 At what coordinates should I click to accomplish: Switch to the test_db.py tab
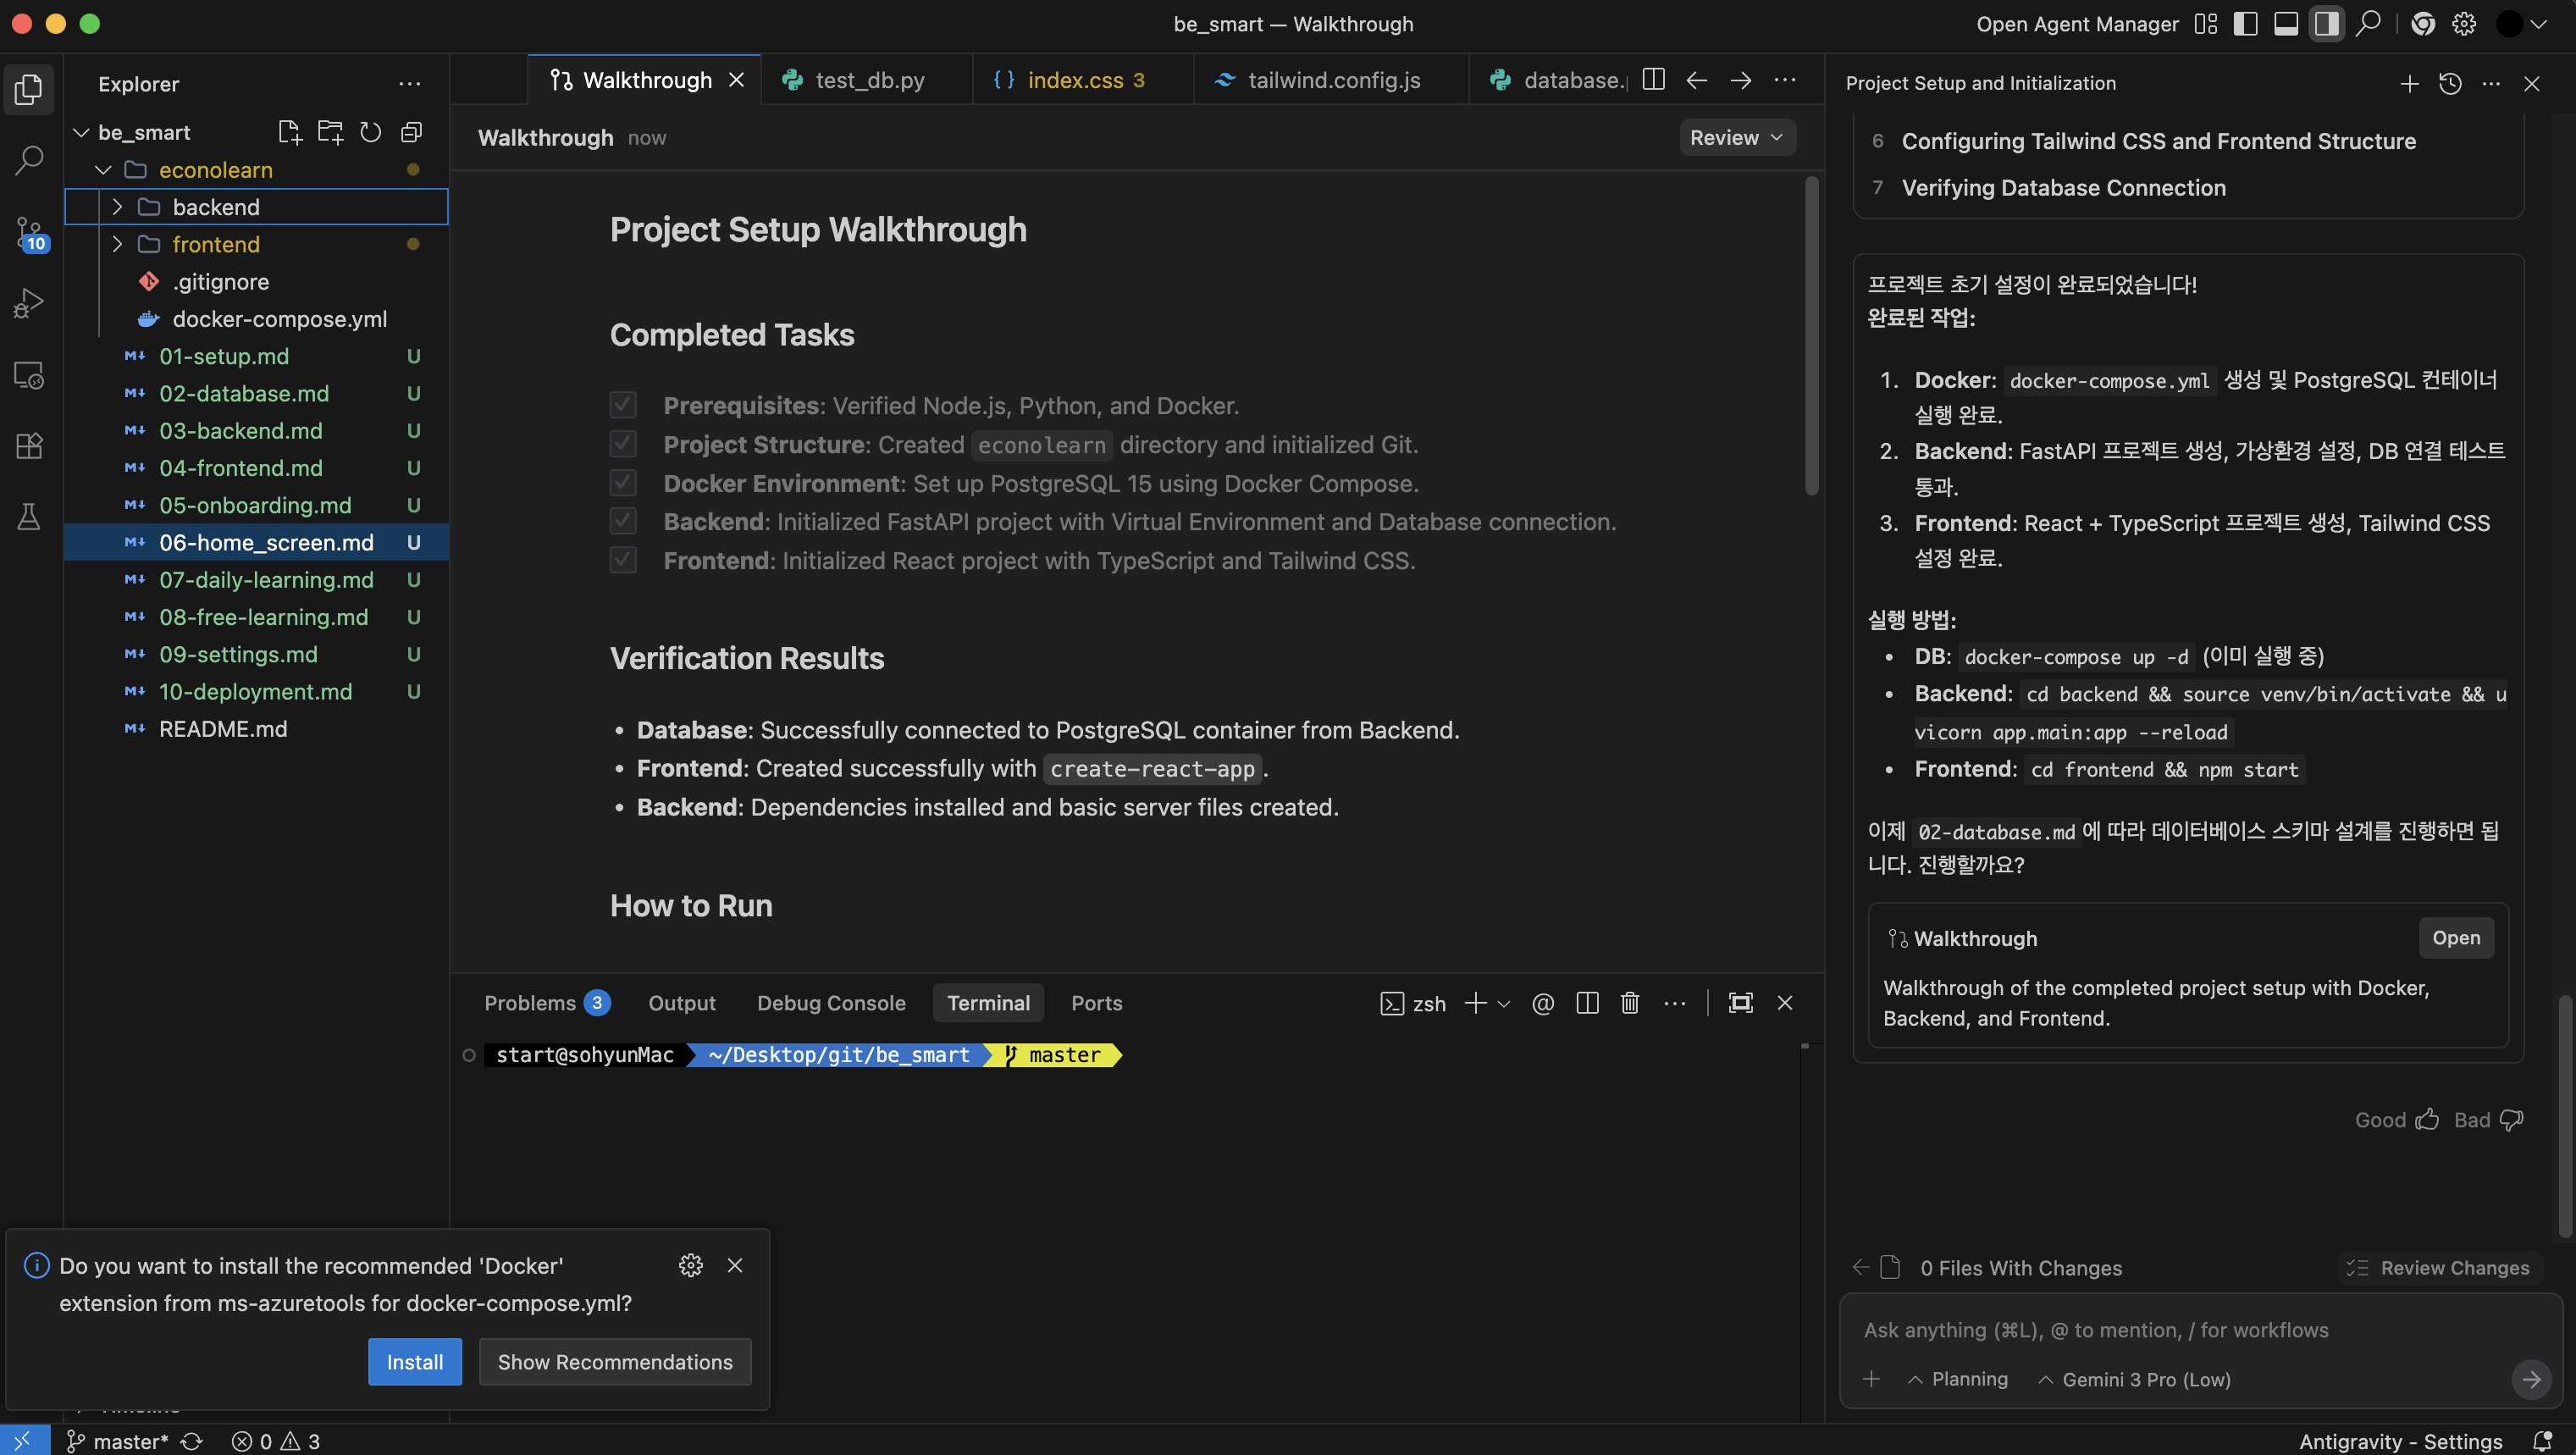[868, 80]
